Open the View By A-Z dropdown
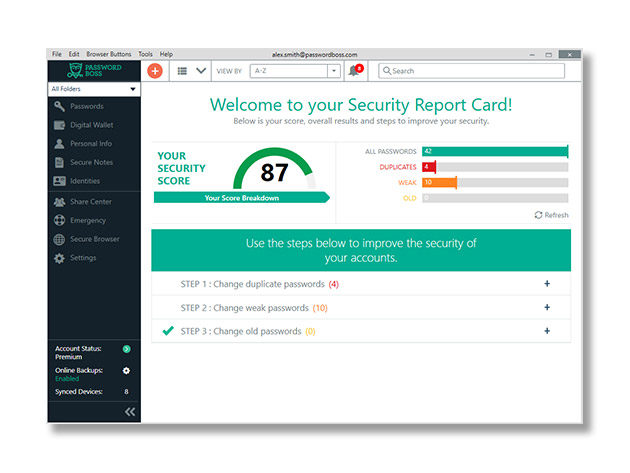The height and width of the screenshot is (473, 630). [295, 71]
